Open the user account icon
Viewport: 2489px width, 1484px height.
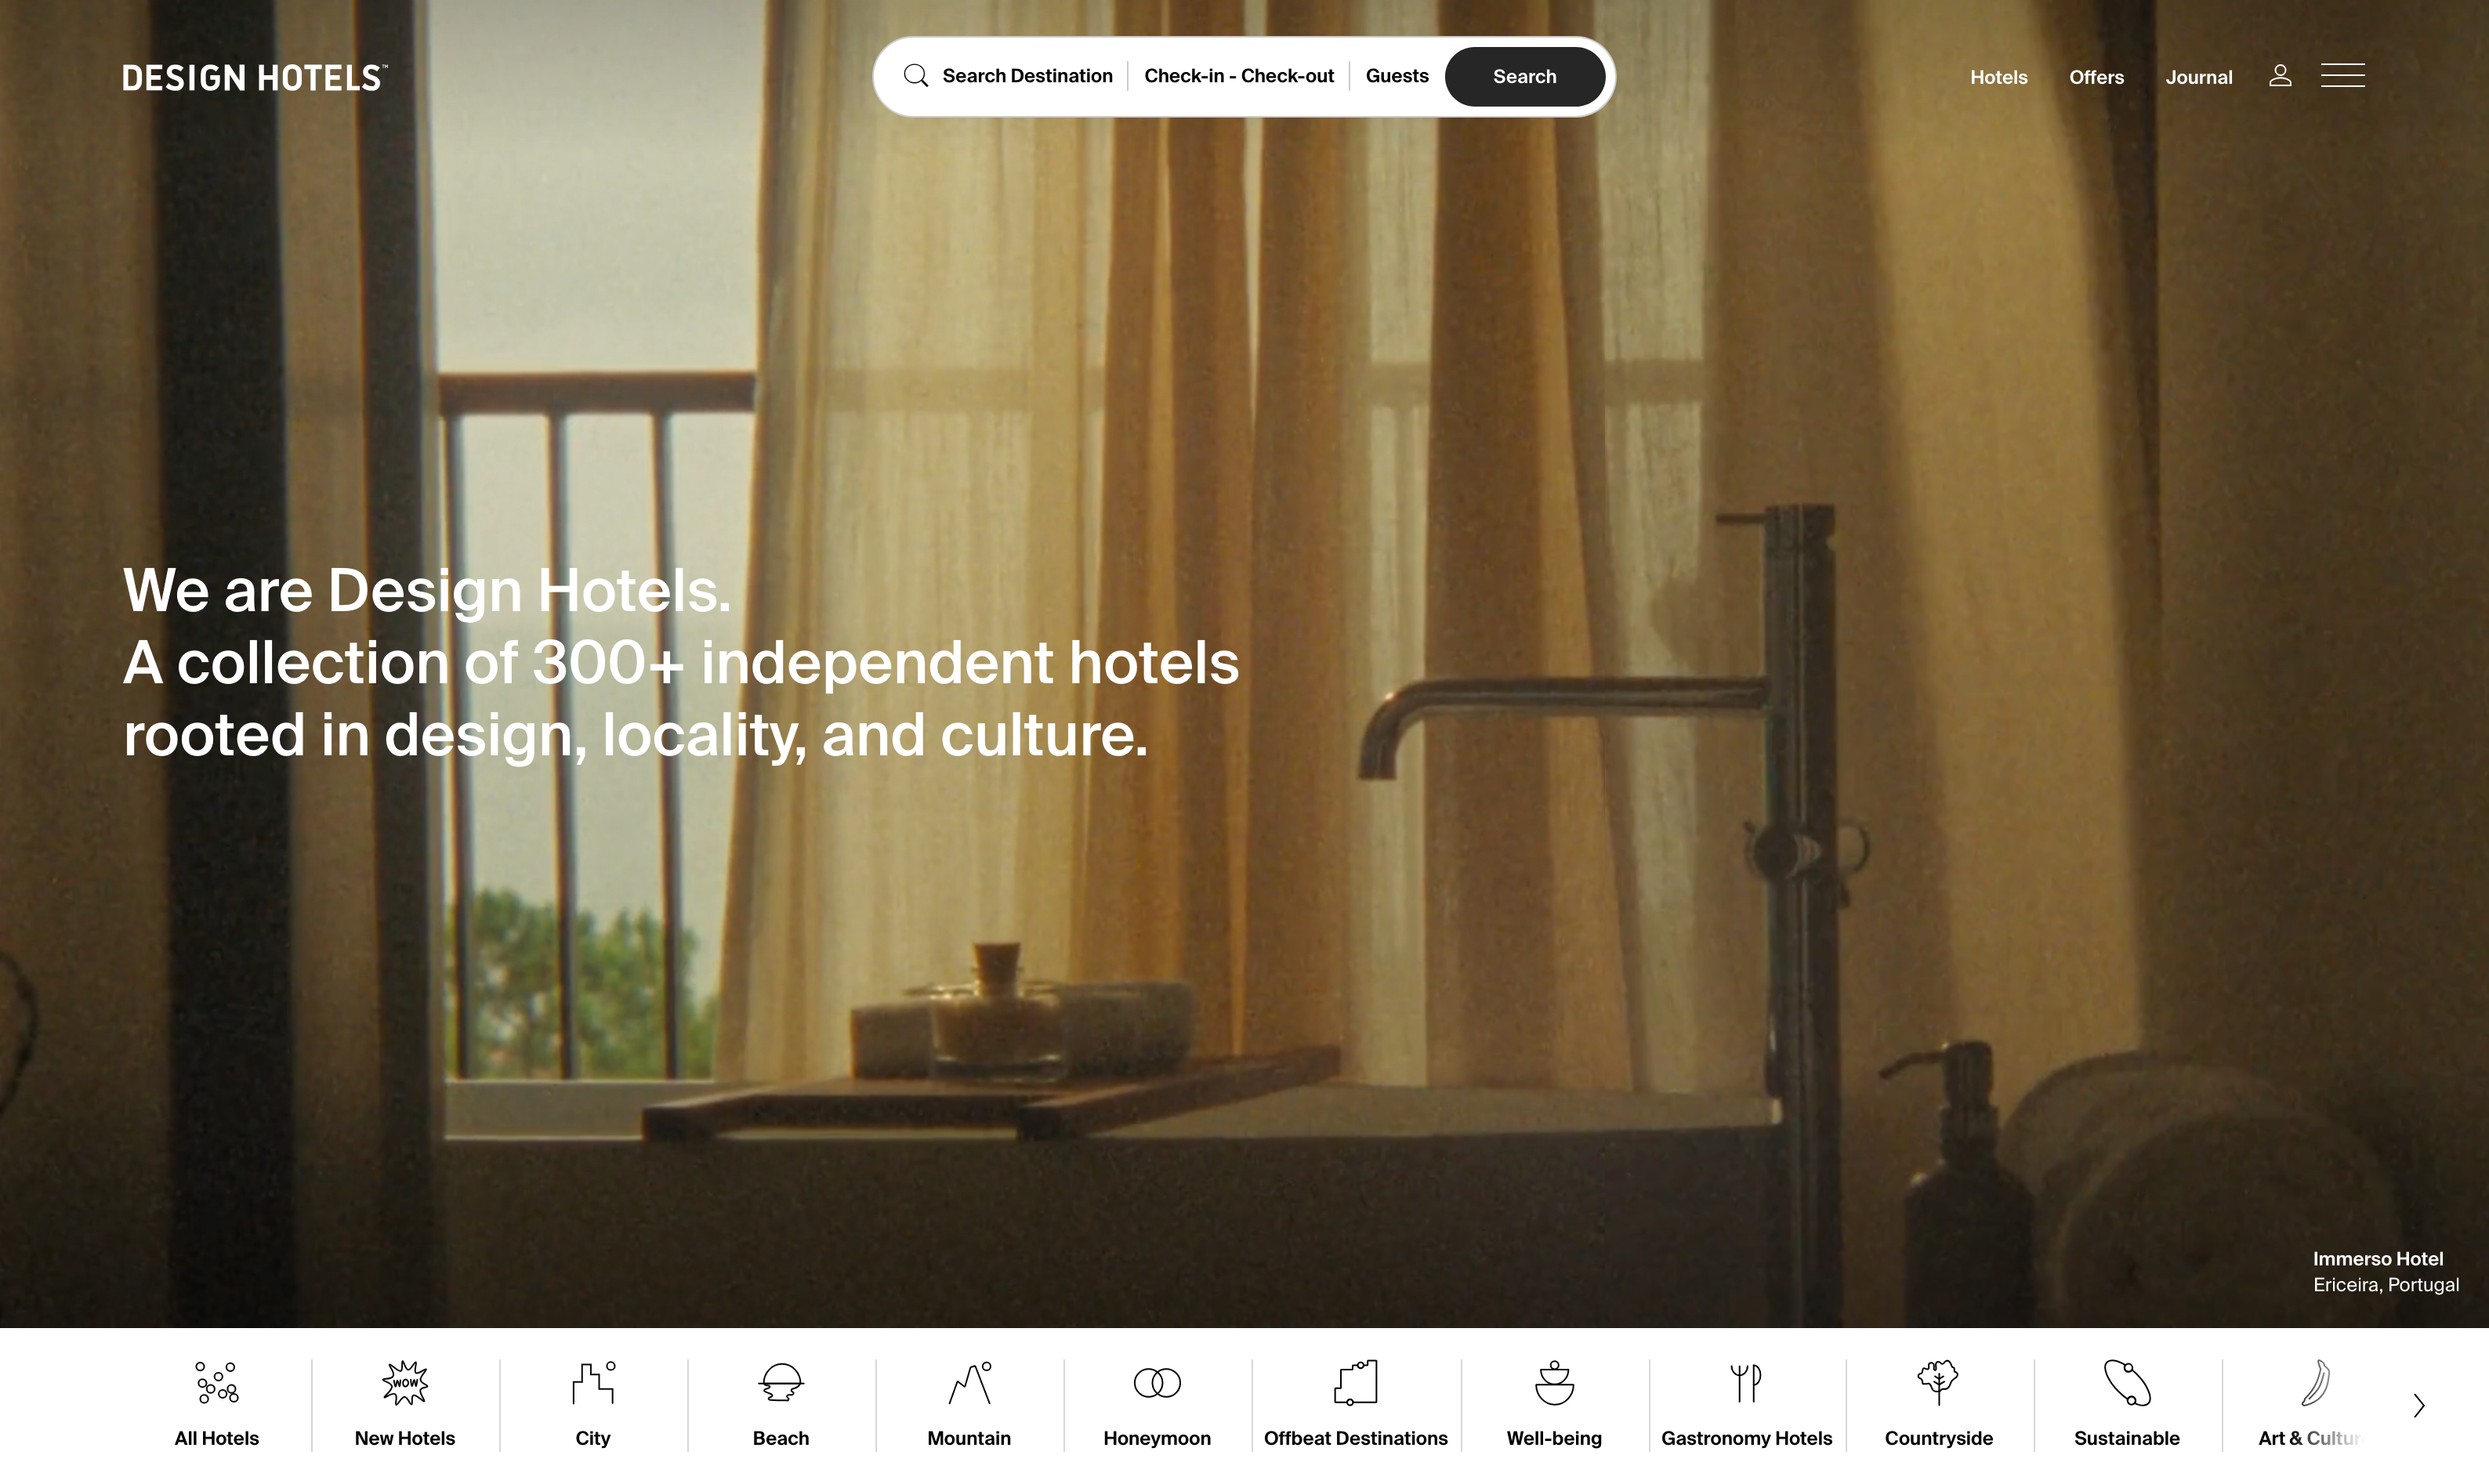[2279, 76]
